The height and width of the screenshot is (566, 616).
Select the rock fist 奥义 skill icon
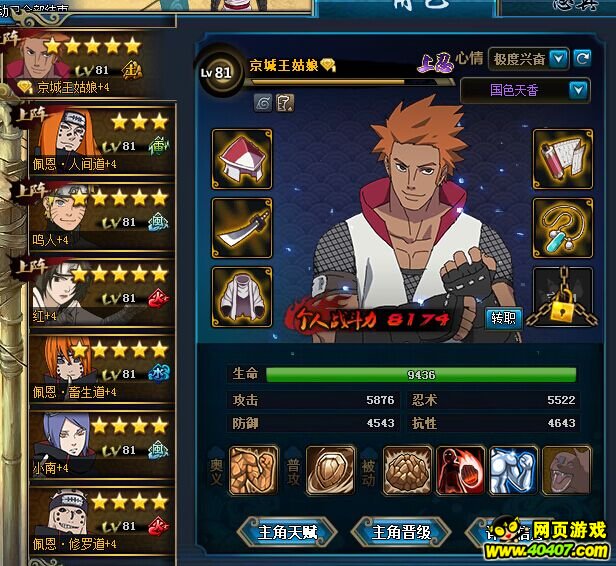tap(253, 470)
